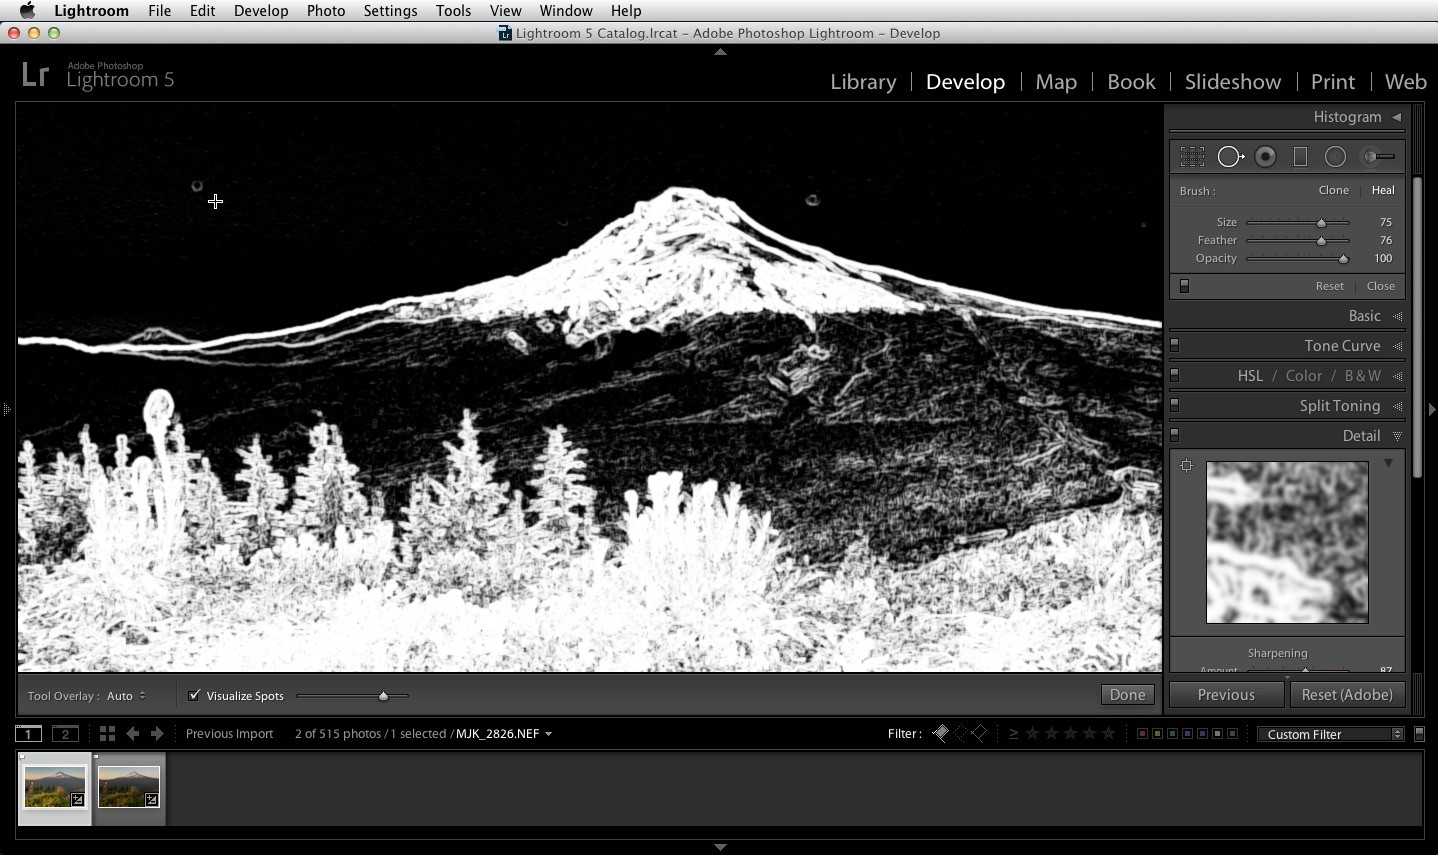
Task: Click the Done button
Action: tap(1127, 695)
